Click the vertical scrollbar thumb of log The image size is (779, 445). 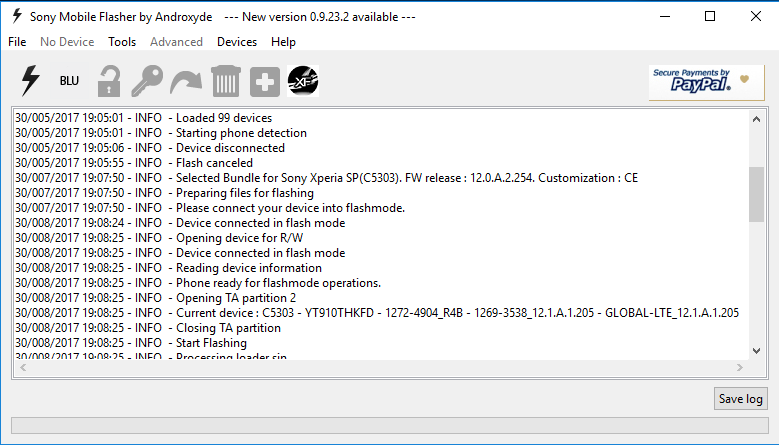click(x=756, y=194)
